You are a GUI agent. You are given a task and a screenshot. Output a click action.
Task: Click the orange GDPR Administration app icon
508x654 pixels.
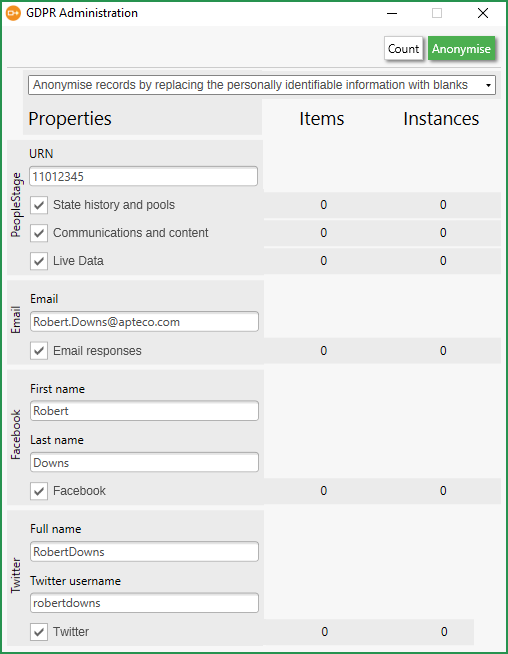pyautogui.click(x=13, y=13)
